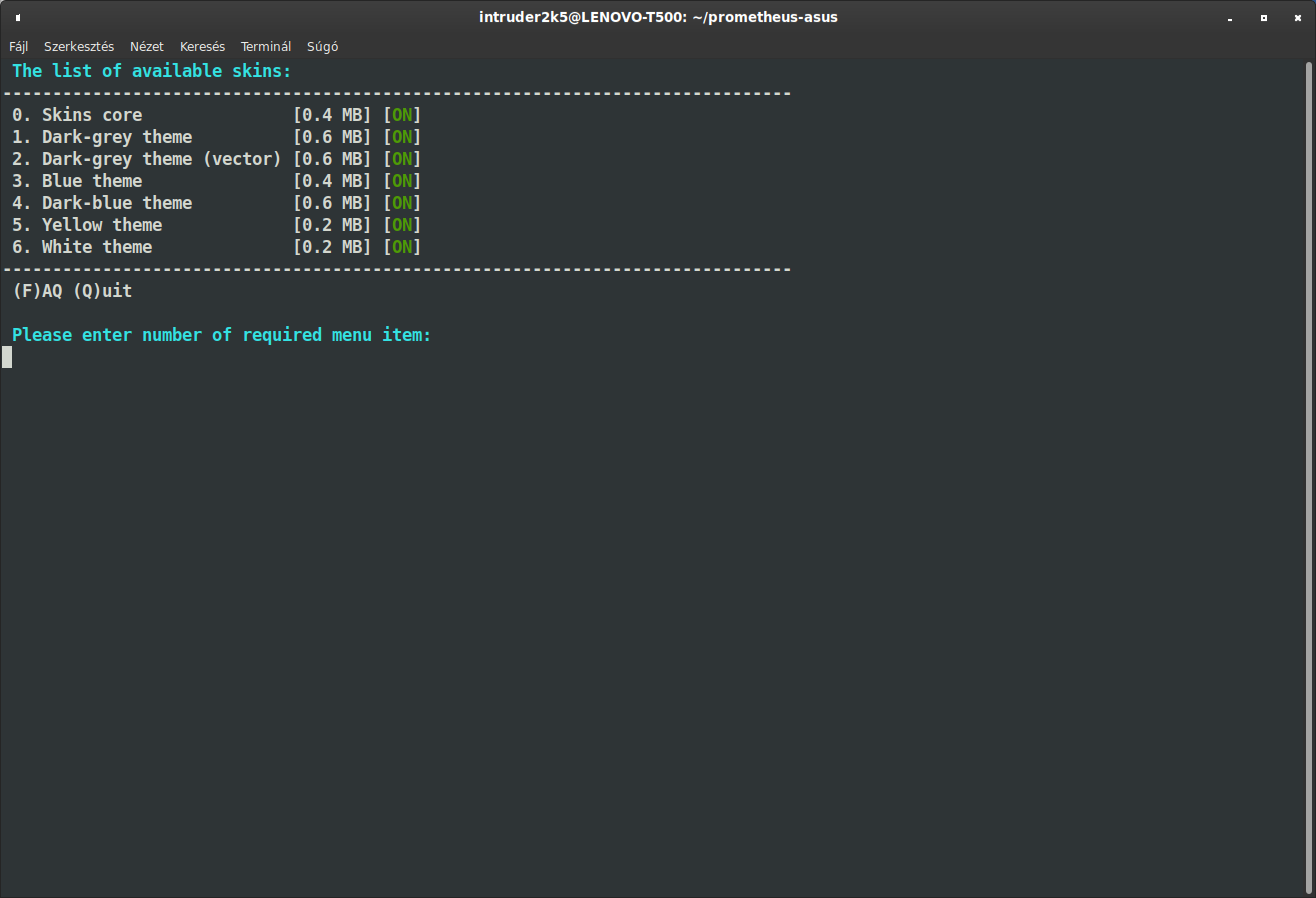Click the Dark-grey theme (vector) line
1316x898 pixels.
(x=217, y=159)
